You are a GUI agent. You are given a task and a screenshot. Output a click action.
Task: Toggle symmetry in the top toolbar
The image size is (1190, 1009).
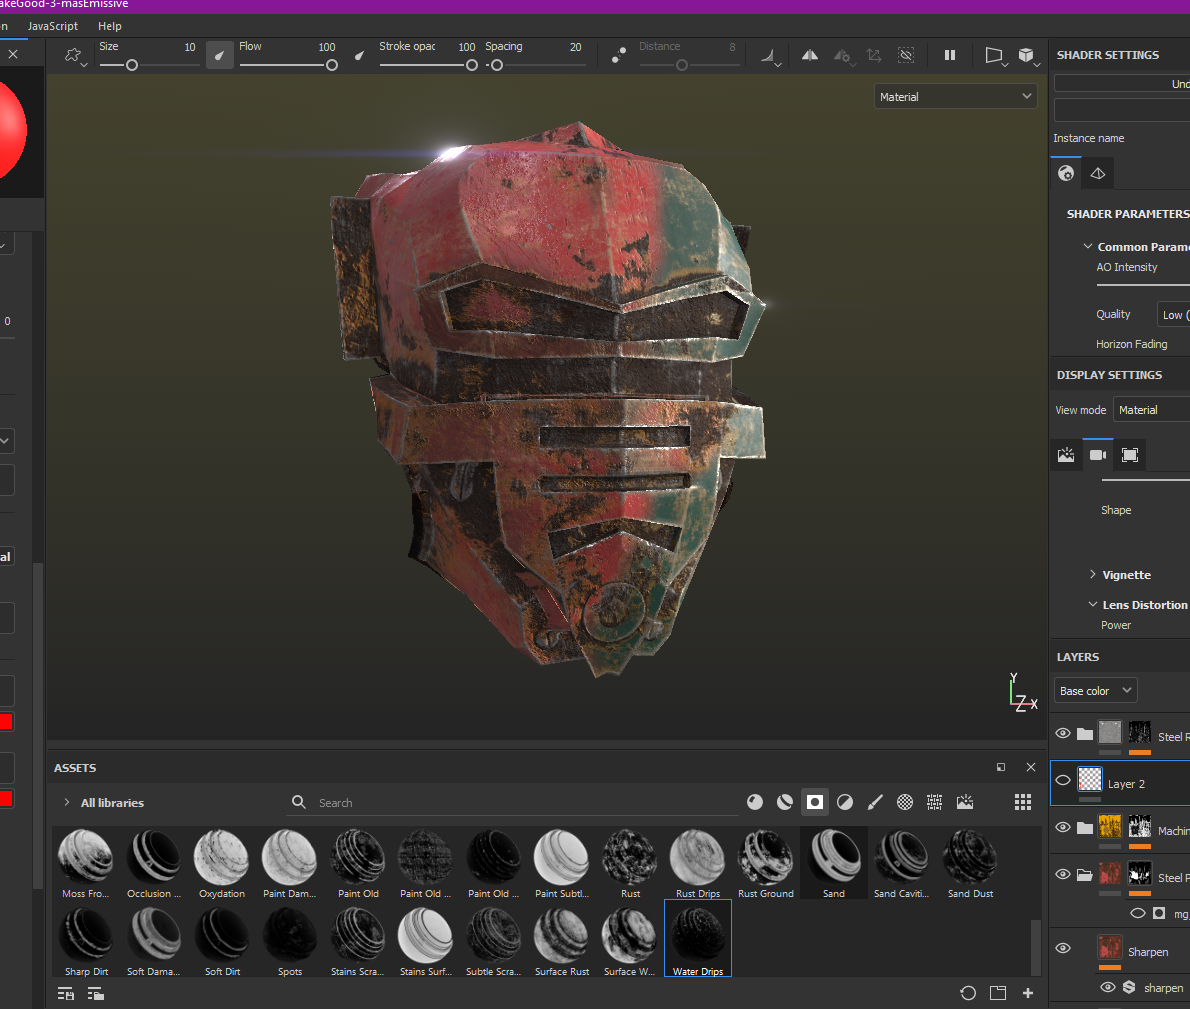point(810,56)
